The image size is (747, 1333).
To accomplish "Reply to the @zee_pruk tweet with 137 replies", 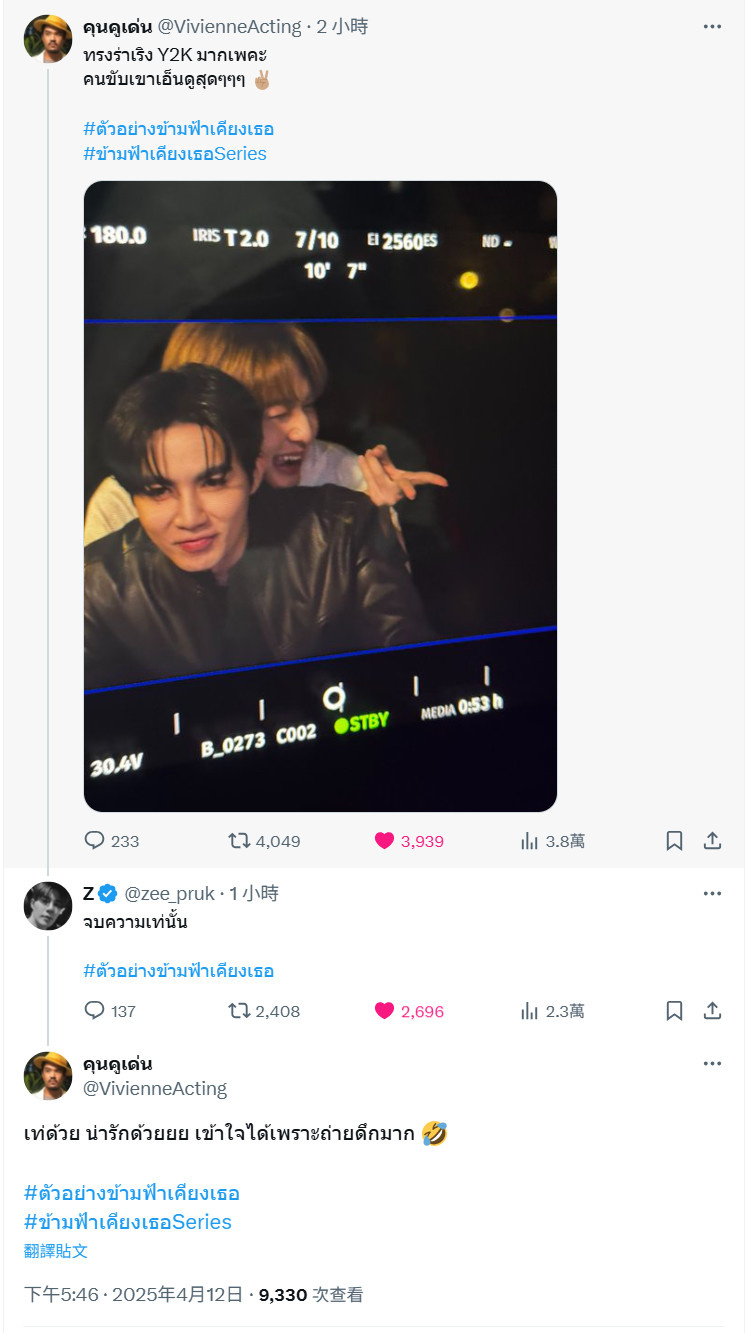I will coord(95,1011).
